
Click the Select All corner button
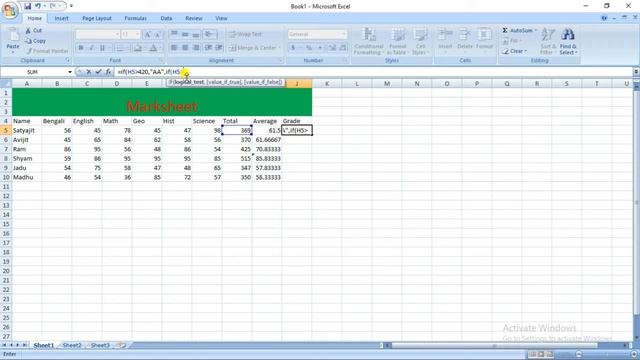coord(6,84)
